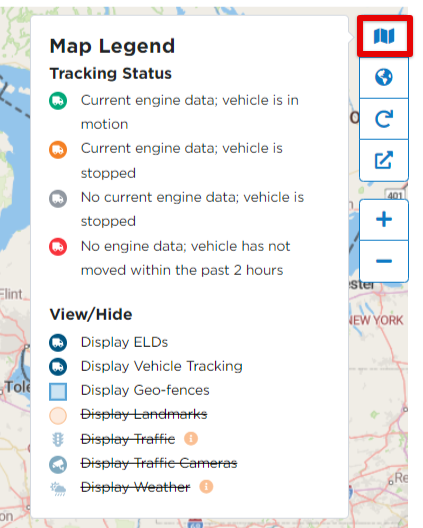
Task: Toggle the Display Weather cloud icon
Action: click(x=58, y=489)
